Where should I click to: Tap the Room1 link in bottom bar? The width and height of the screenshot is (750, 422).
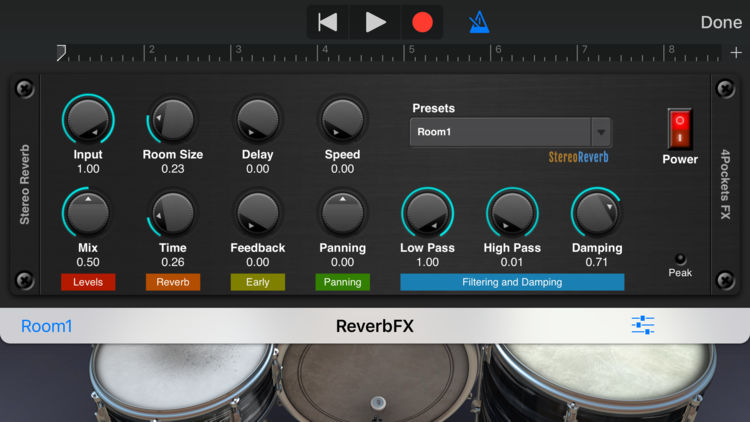click(x=47, y=326)
